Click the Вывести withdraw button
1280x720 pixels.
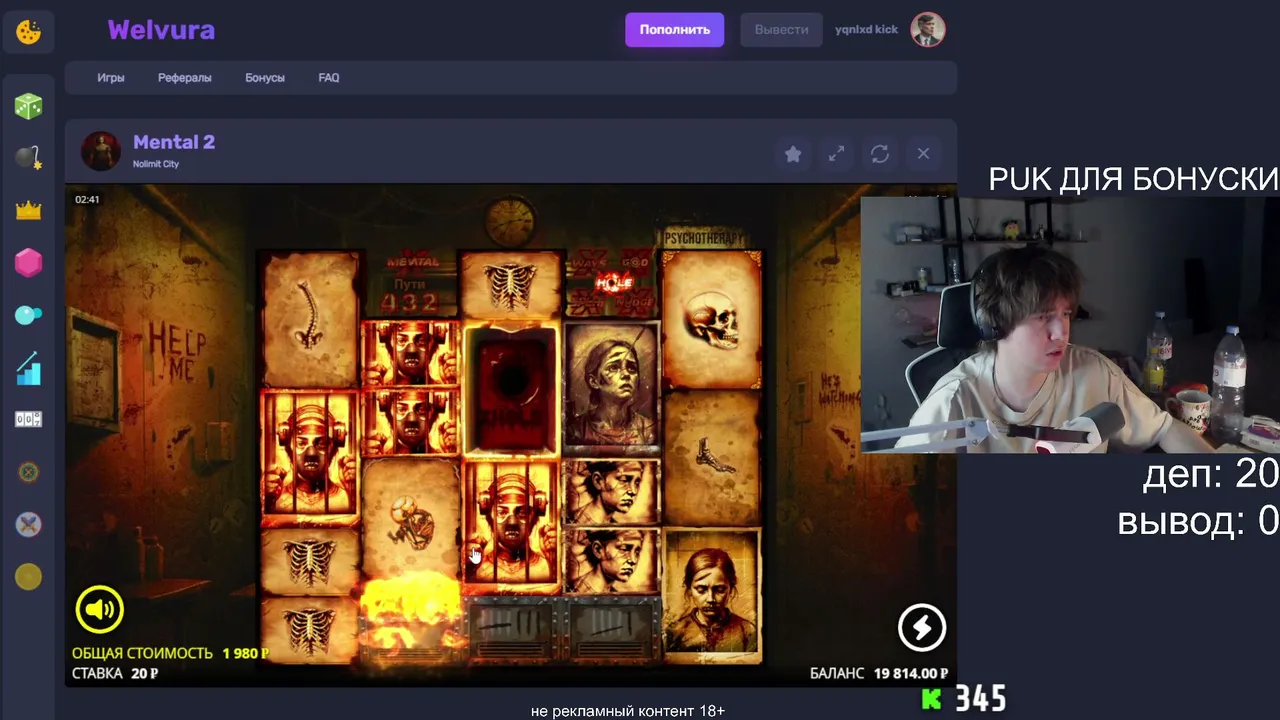point(782,30)
